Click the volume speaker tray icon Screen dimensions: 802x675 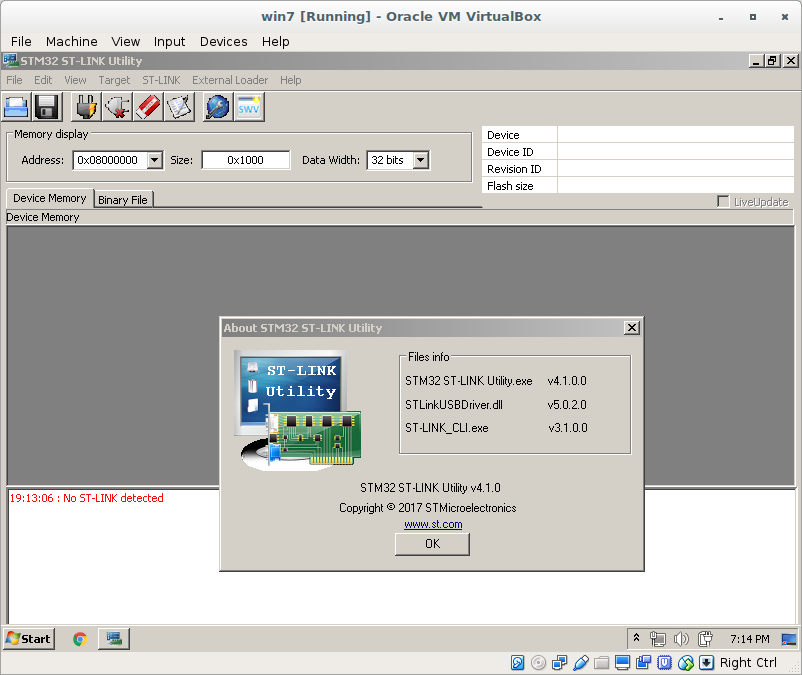coord(681,639)
